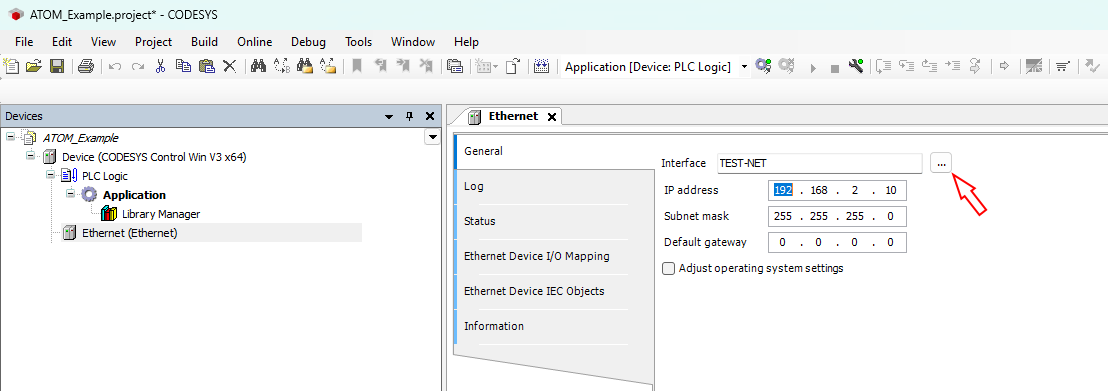Click the Step Out debug icon
This screenshot has width=1108, height=391.
coord(929,66)
